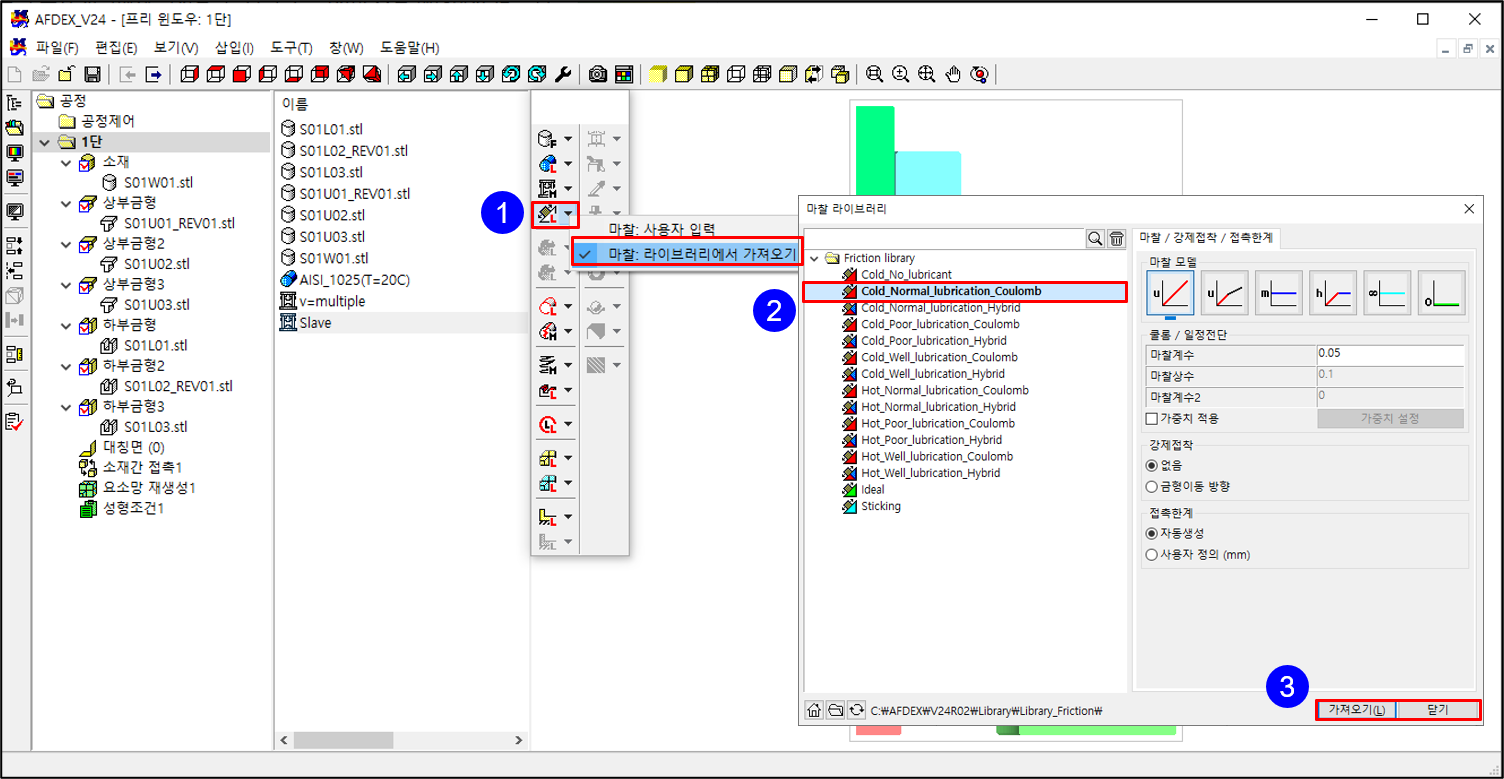The image size is (1504, 779).
Task: Click the name list horizontal scrollbar
Action: tap(400, 741)
